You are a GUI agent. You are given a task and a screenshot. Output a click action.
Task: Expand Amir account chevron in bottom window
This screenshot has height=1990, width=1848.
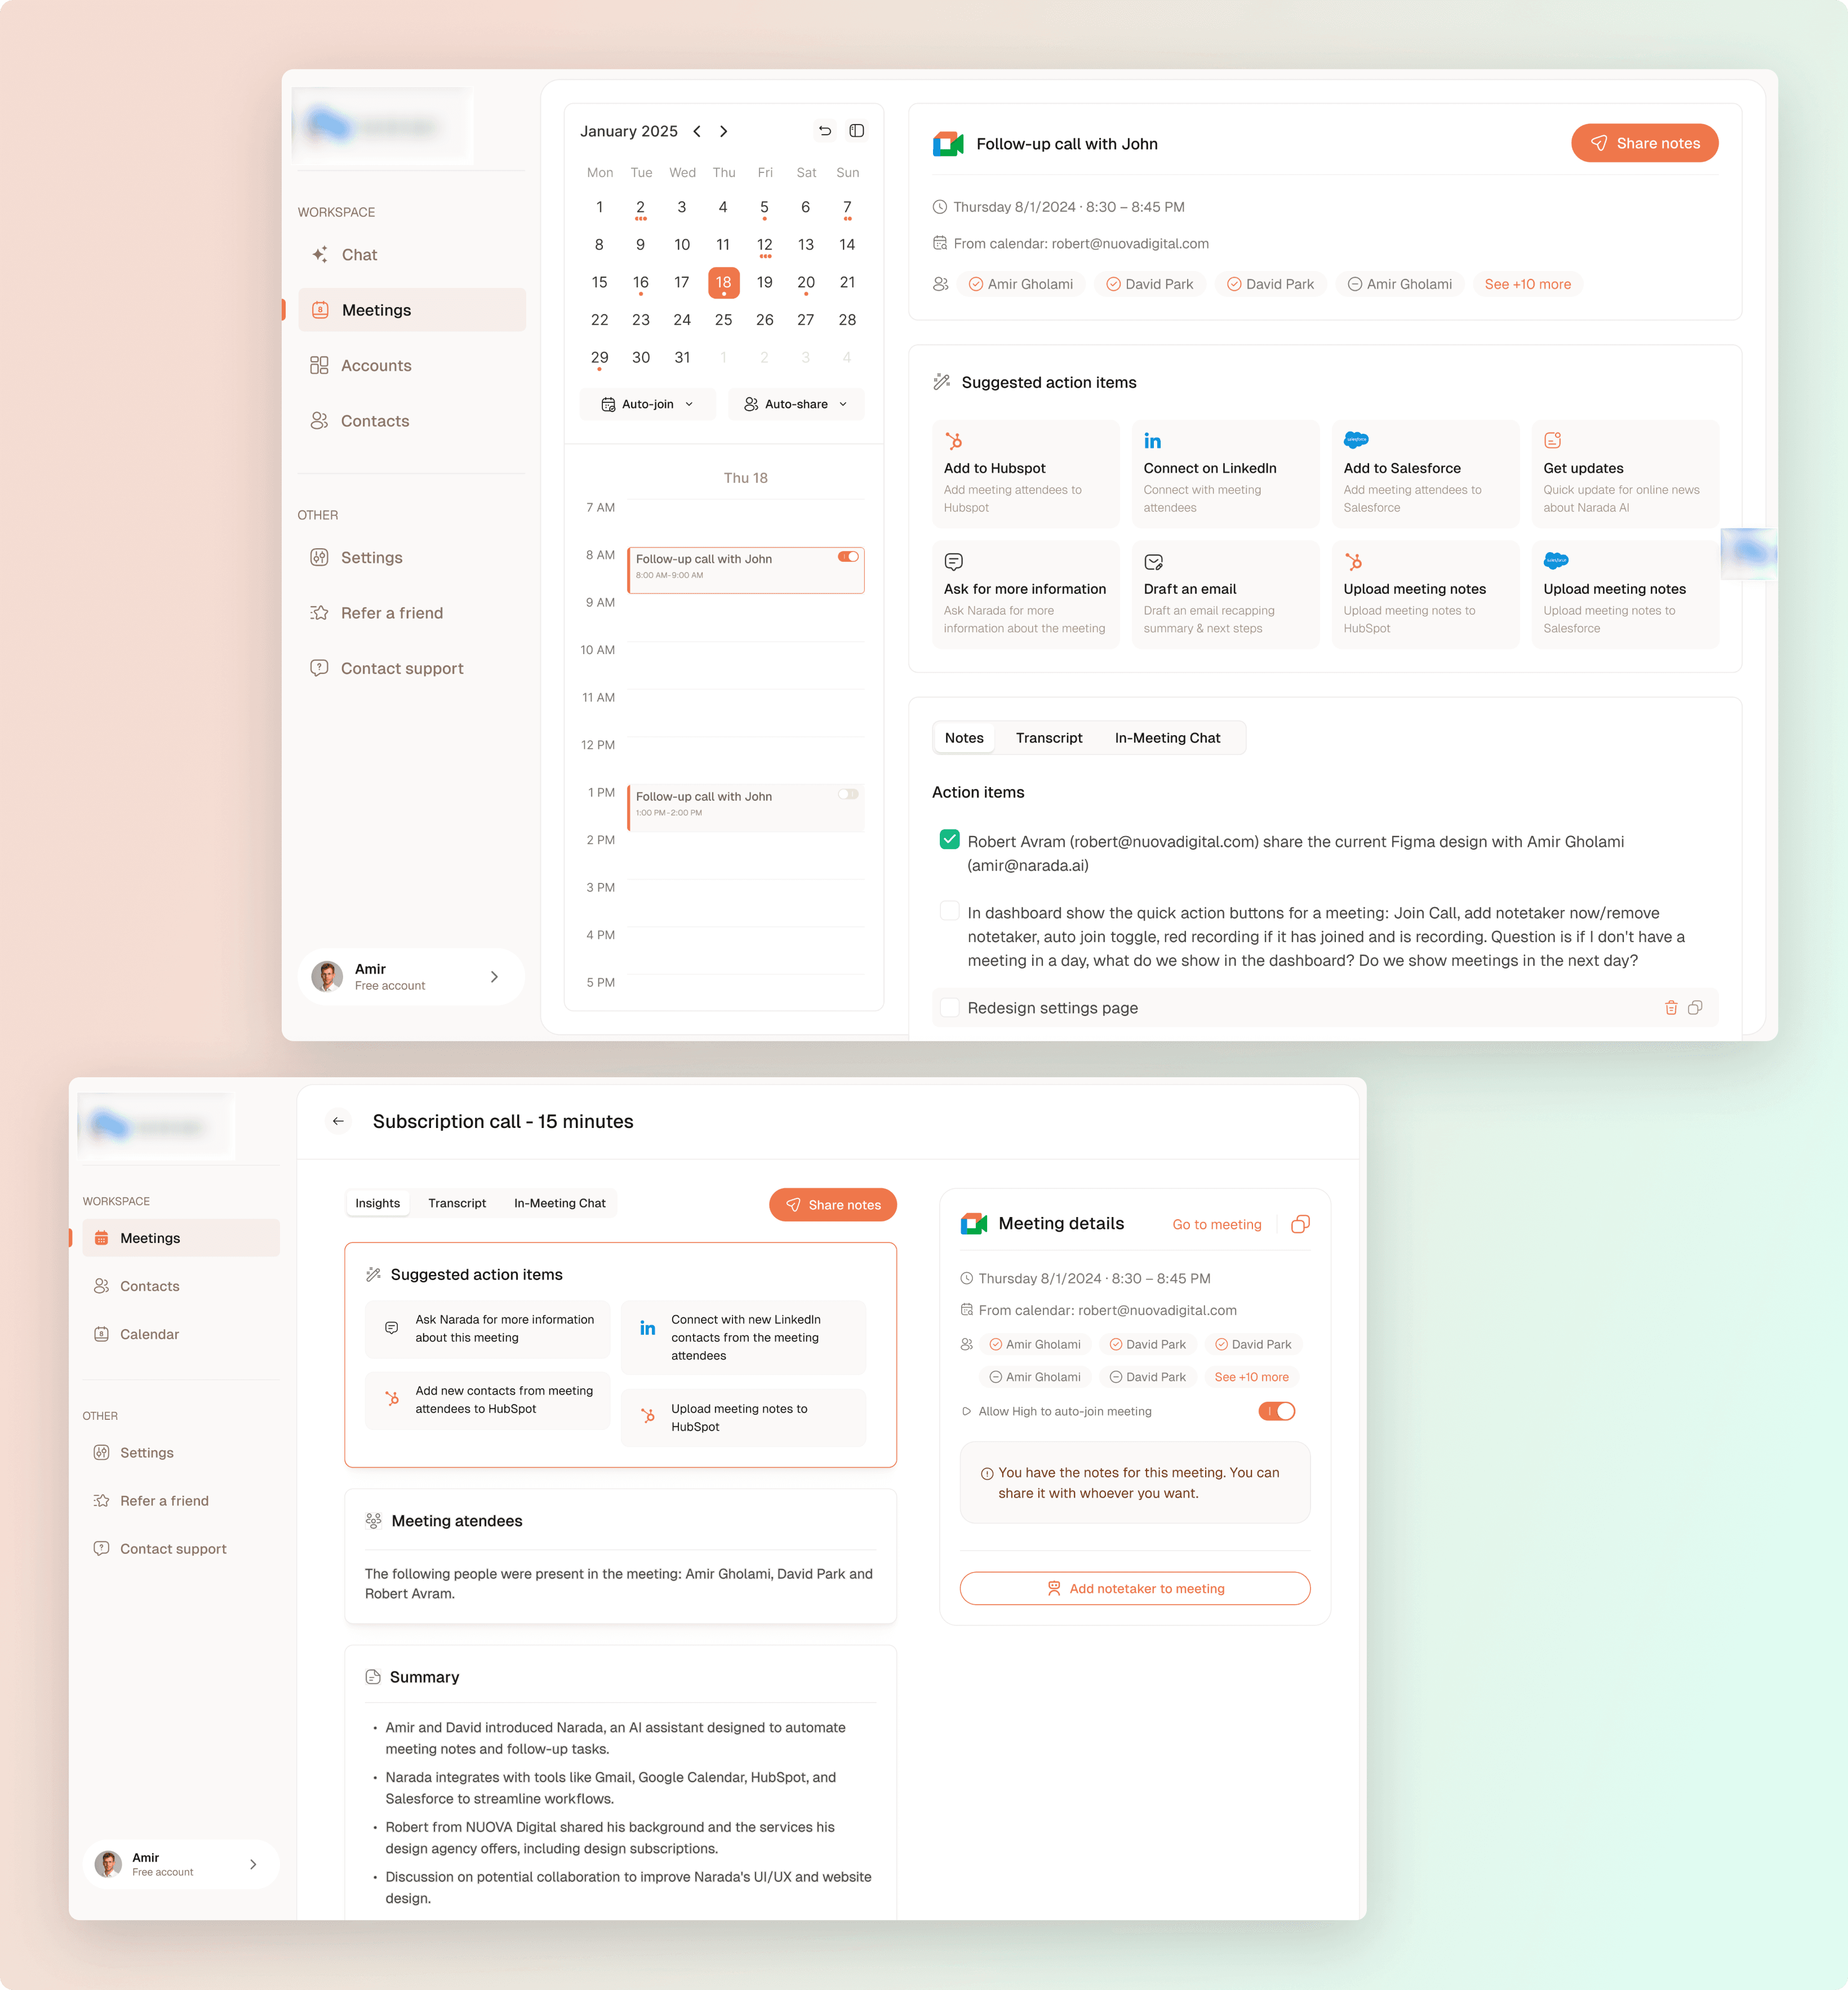253,1864
